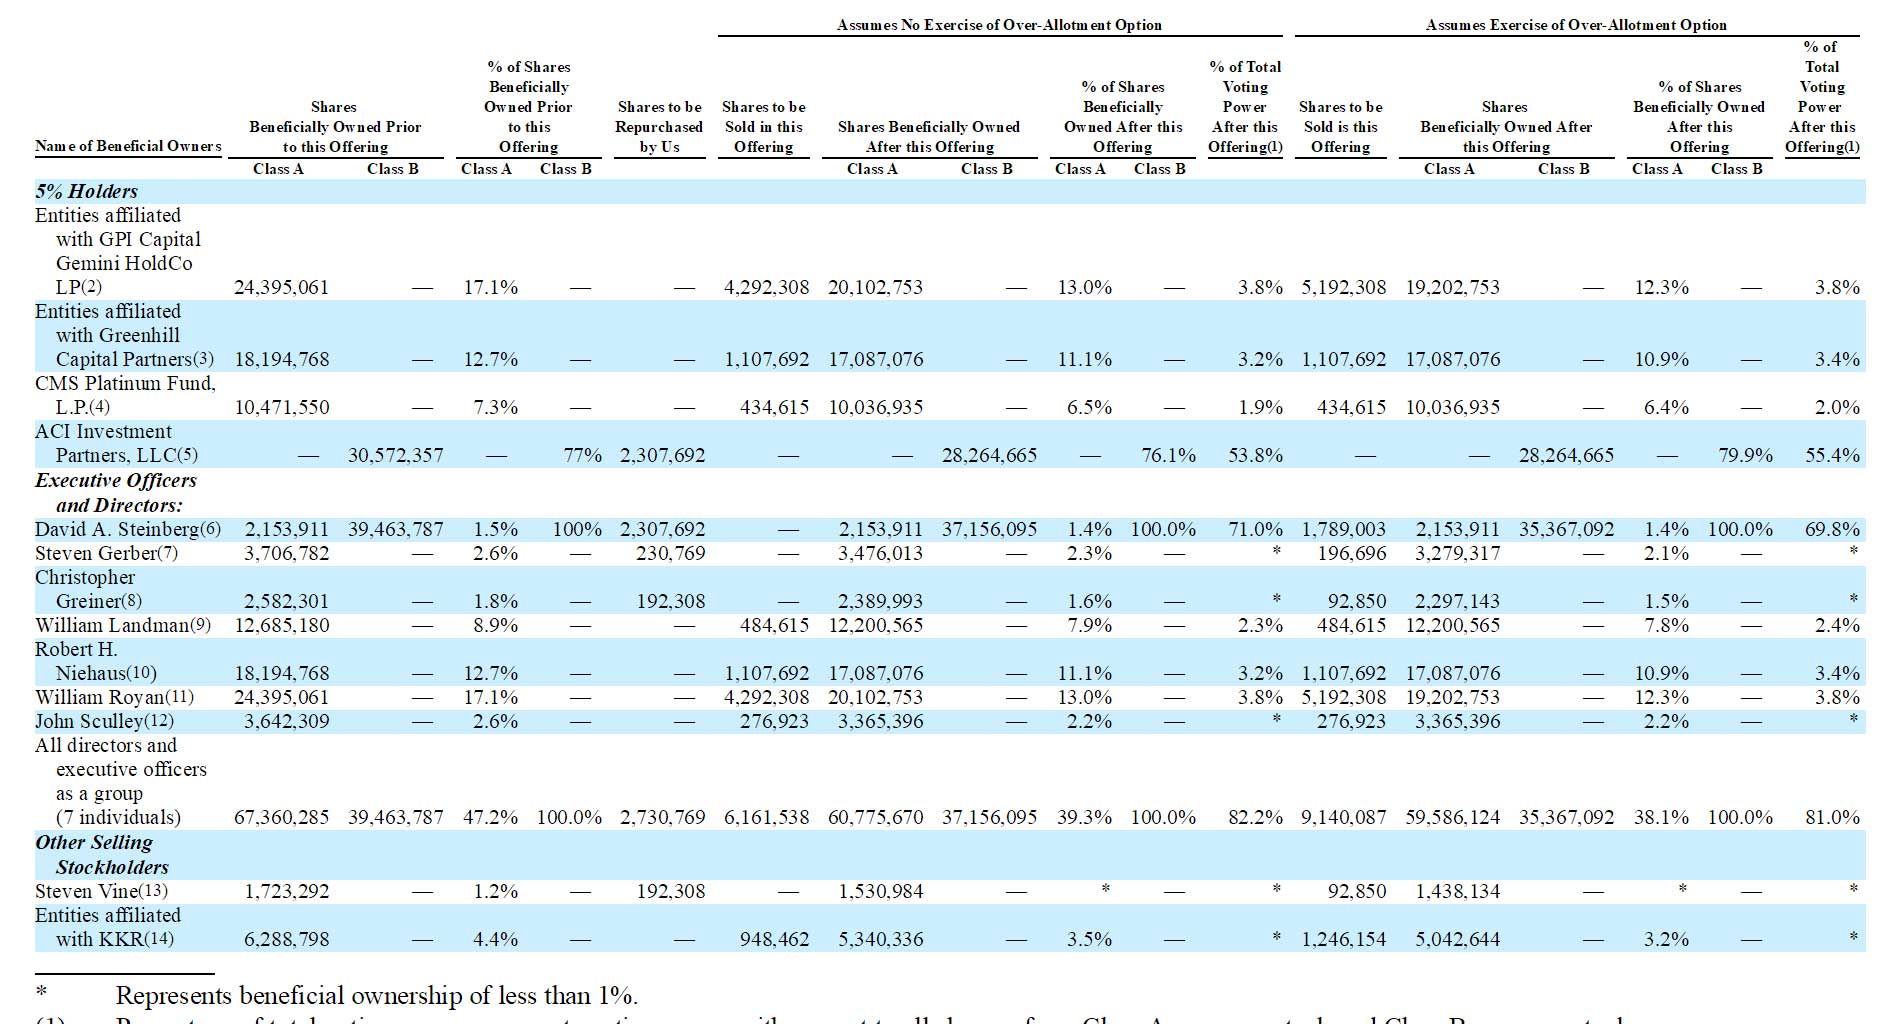Click the 67,360,285 Class A group total
Screen dimensions: 1883x1024
coord(281,817)
